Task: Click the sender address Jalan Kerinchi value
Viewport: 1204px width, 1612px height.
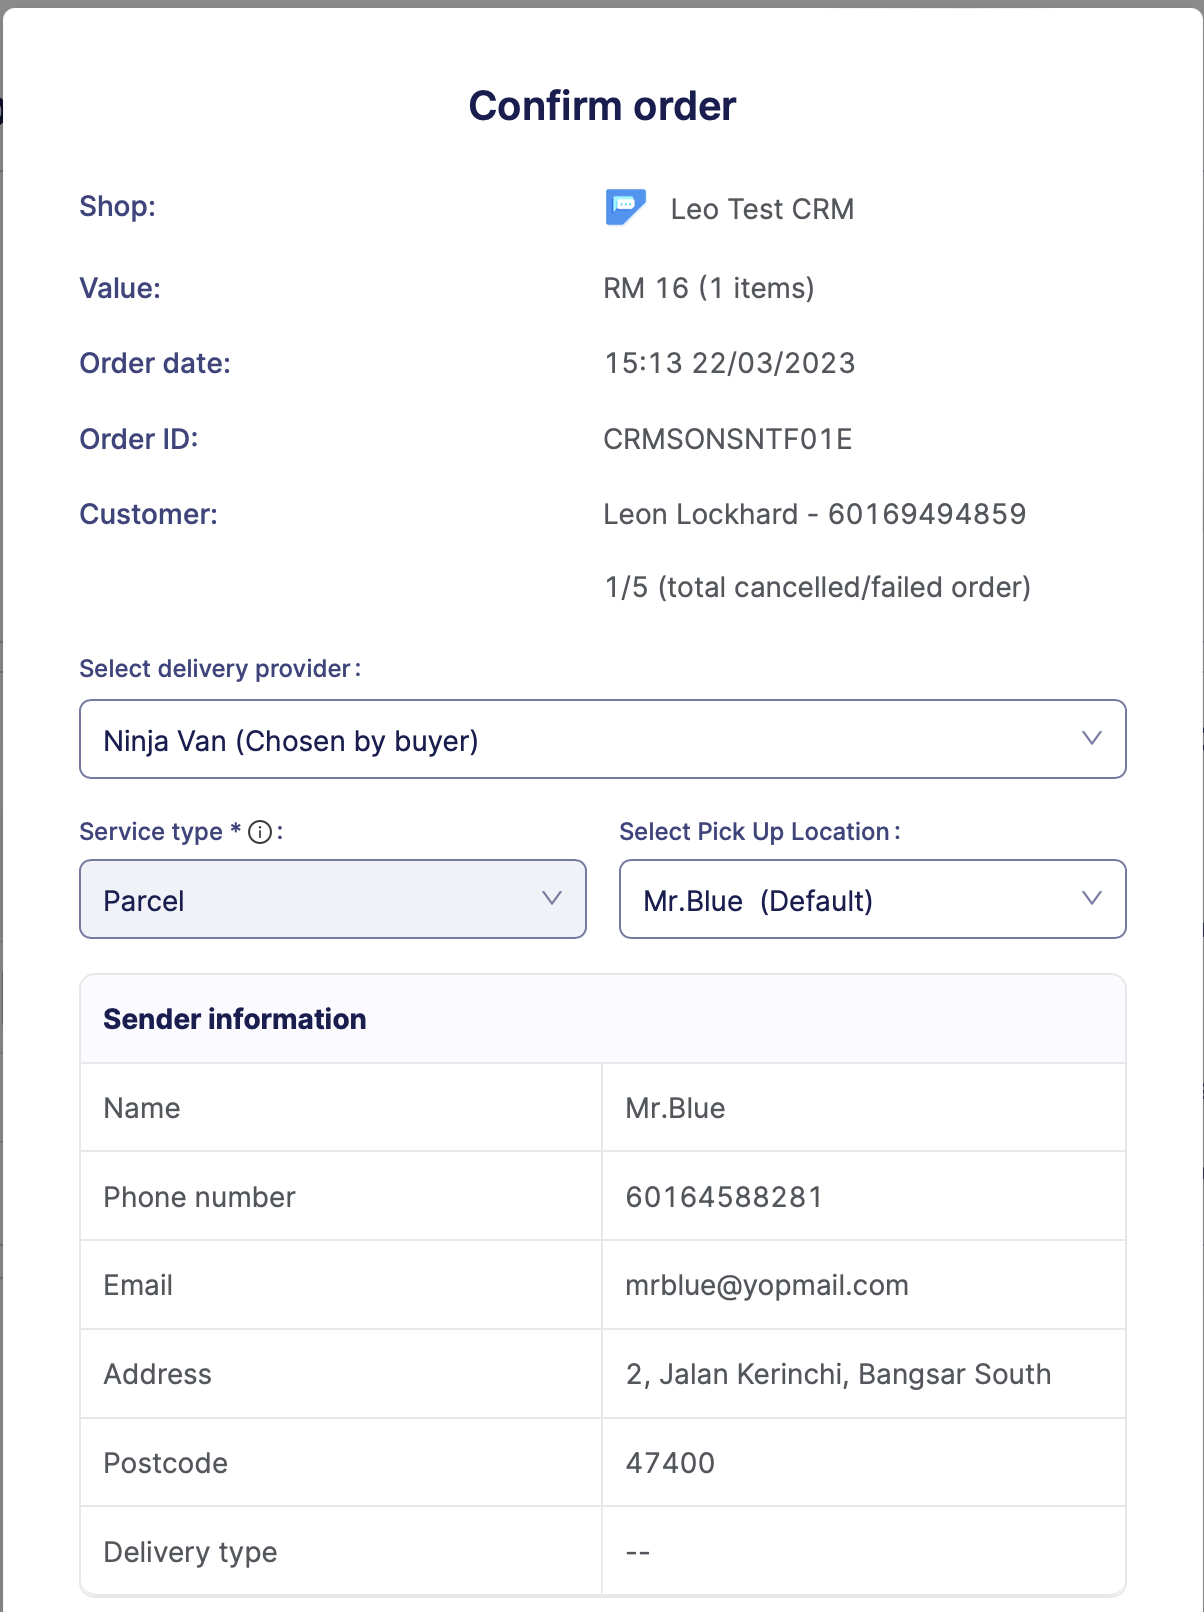Action: [837, 1374]
